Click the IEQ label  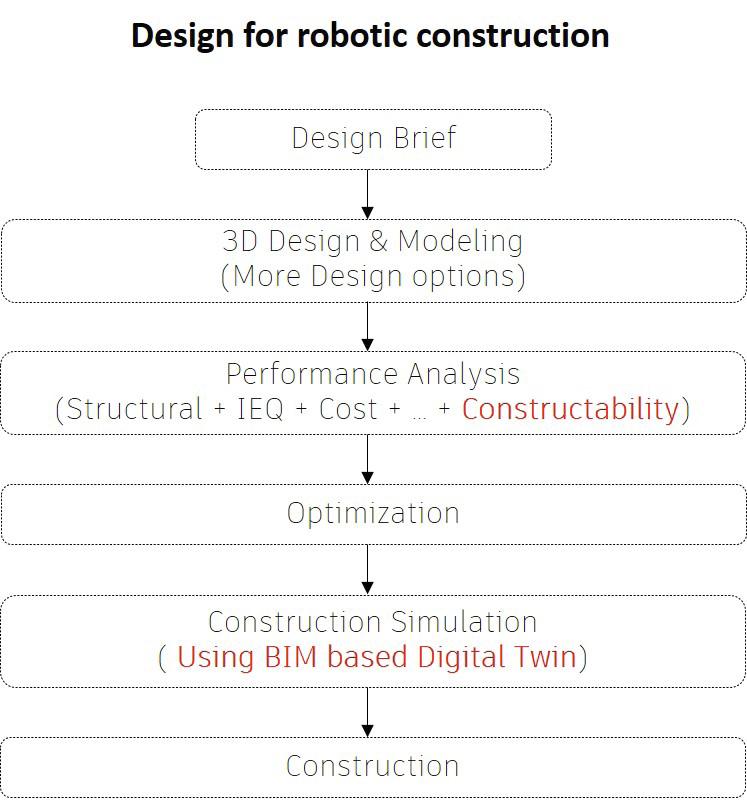[260, 409]
